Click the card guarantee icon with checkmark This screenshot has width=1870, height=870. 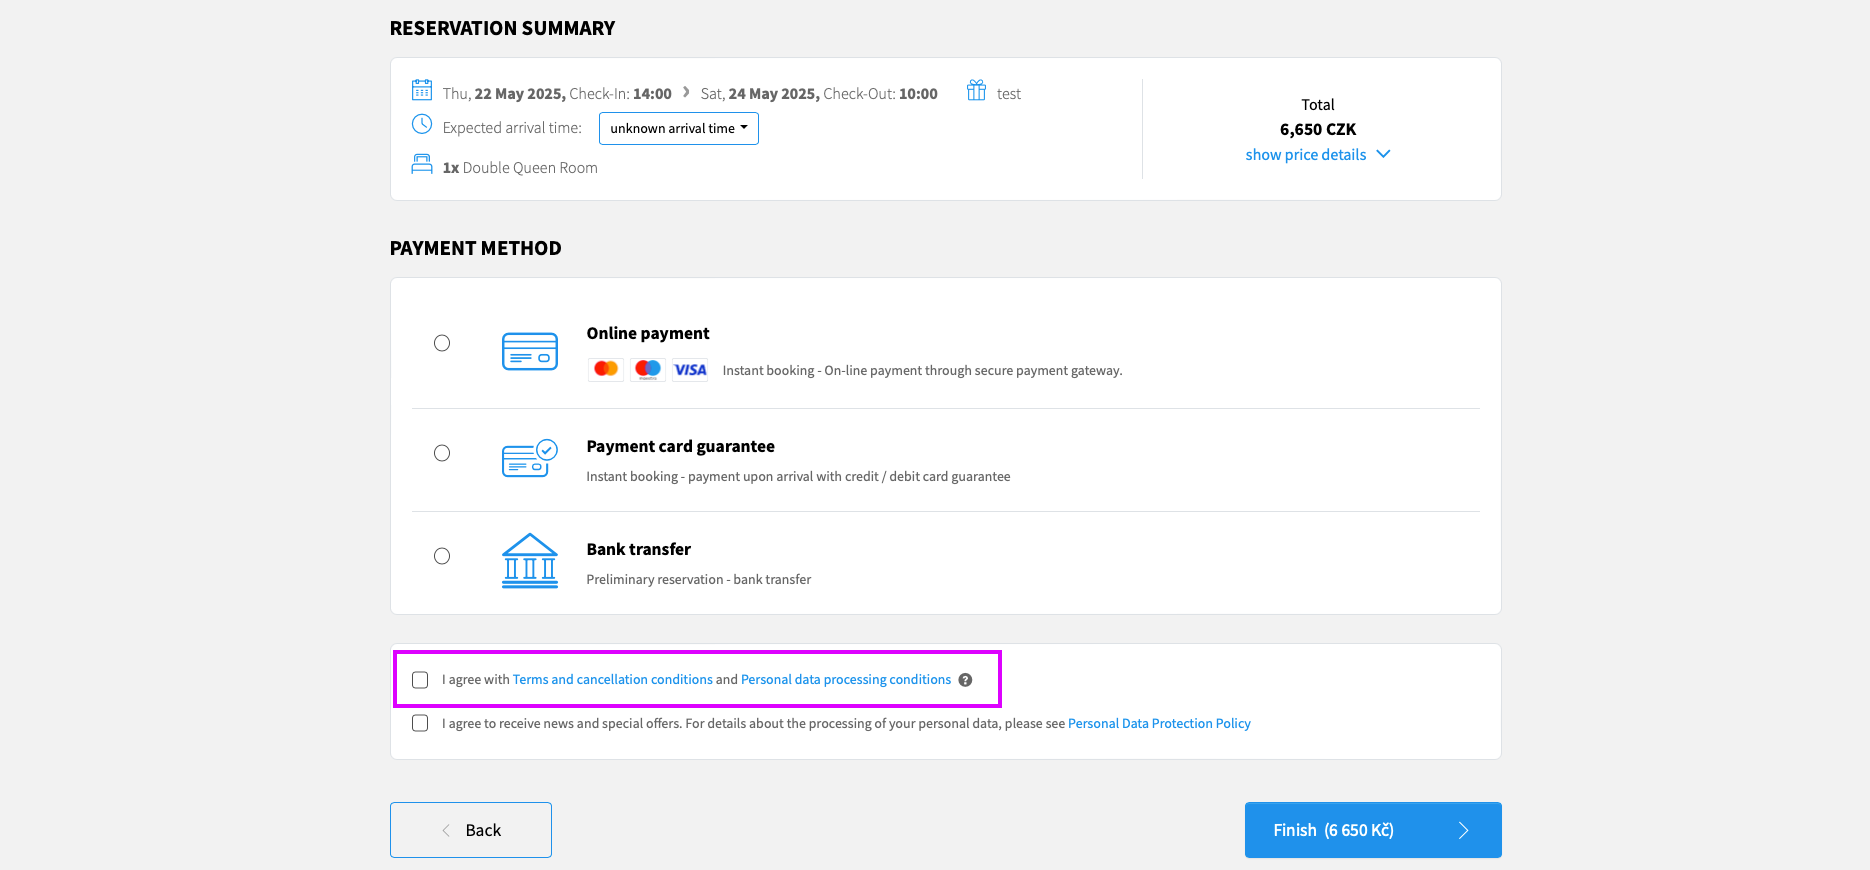point(530,458)
